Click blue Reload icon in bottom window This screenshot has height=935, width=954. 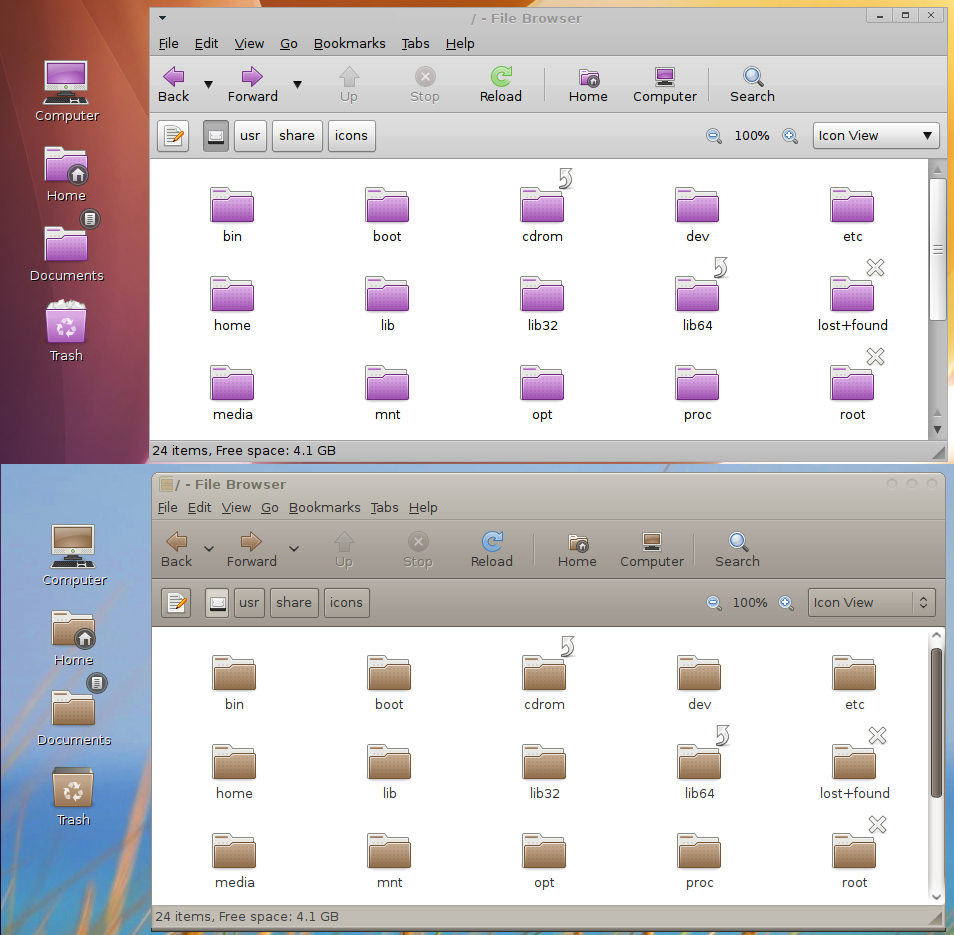[x=492, y=541]
